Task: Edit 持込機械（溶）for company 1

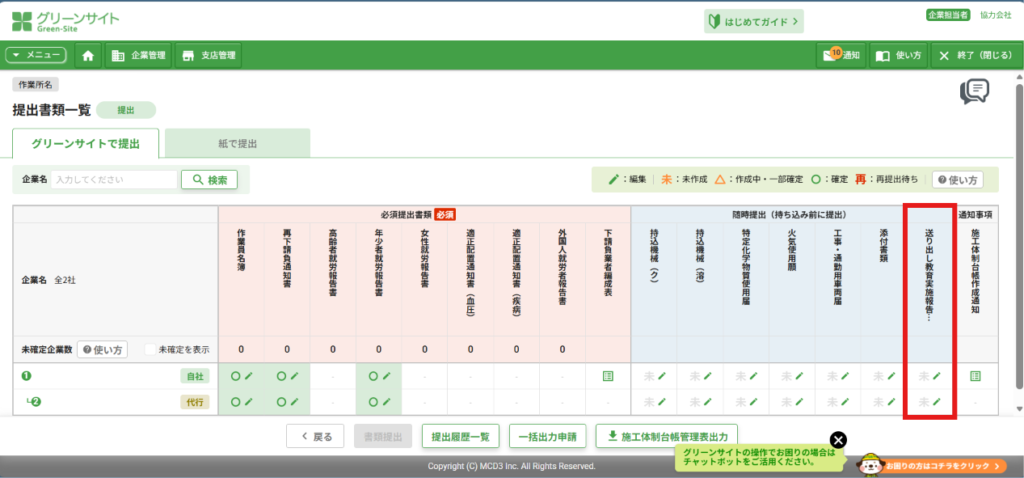Action: click(707, 376)
